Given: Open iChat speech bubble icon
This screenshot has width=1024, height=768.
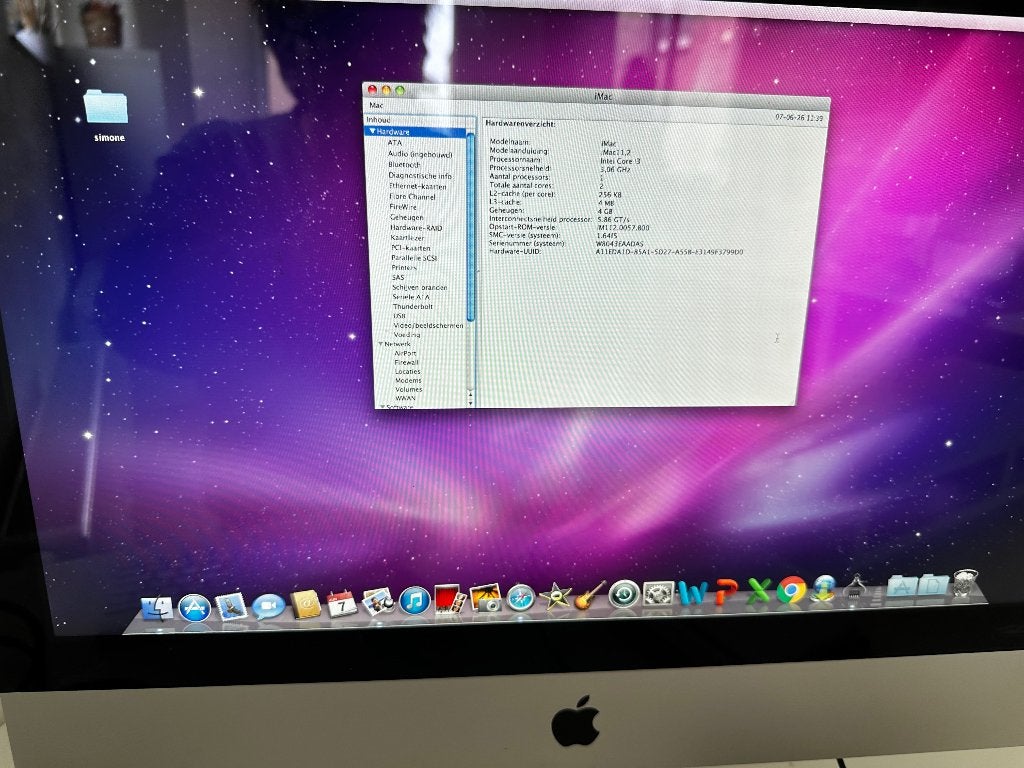Looking at the screenshot, I should click(268, 607).
